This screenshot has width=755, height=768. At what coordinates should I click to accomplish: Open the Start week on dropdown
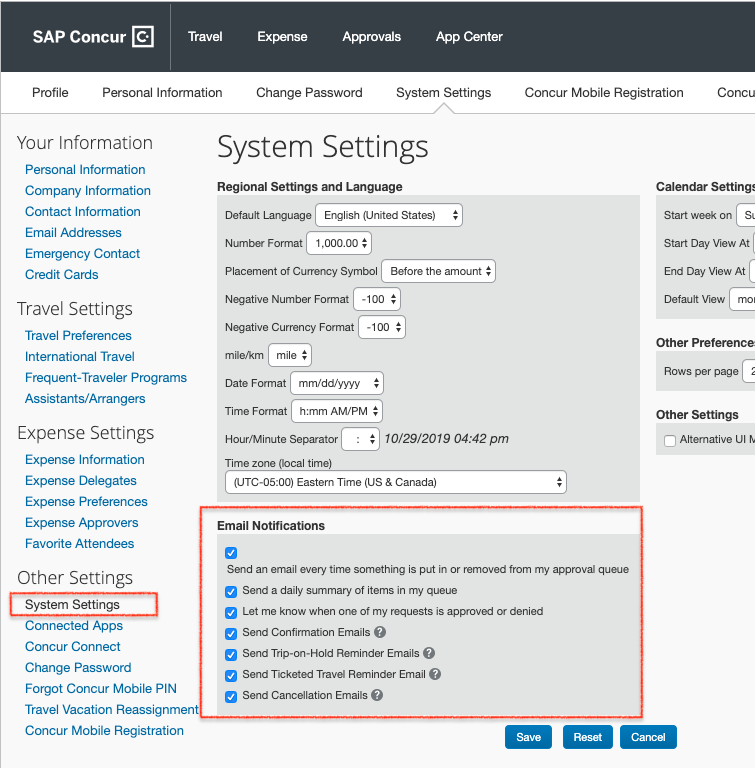(746, 215)
